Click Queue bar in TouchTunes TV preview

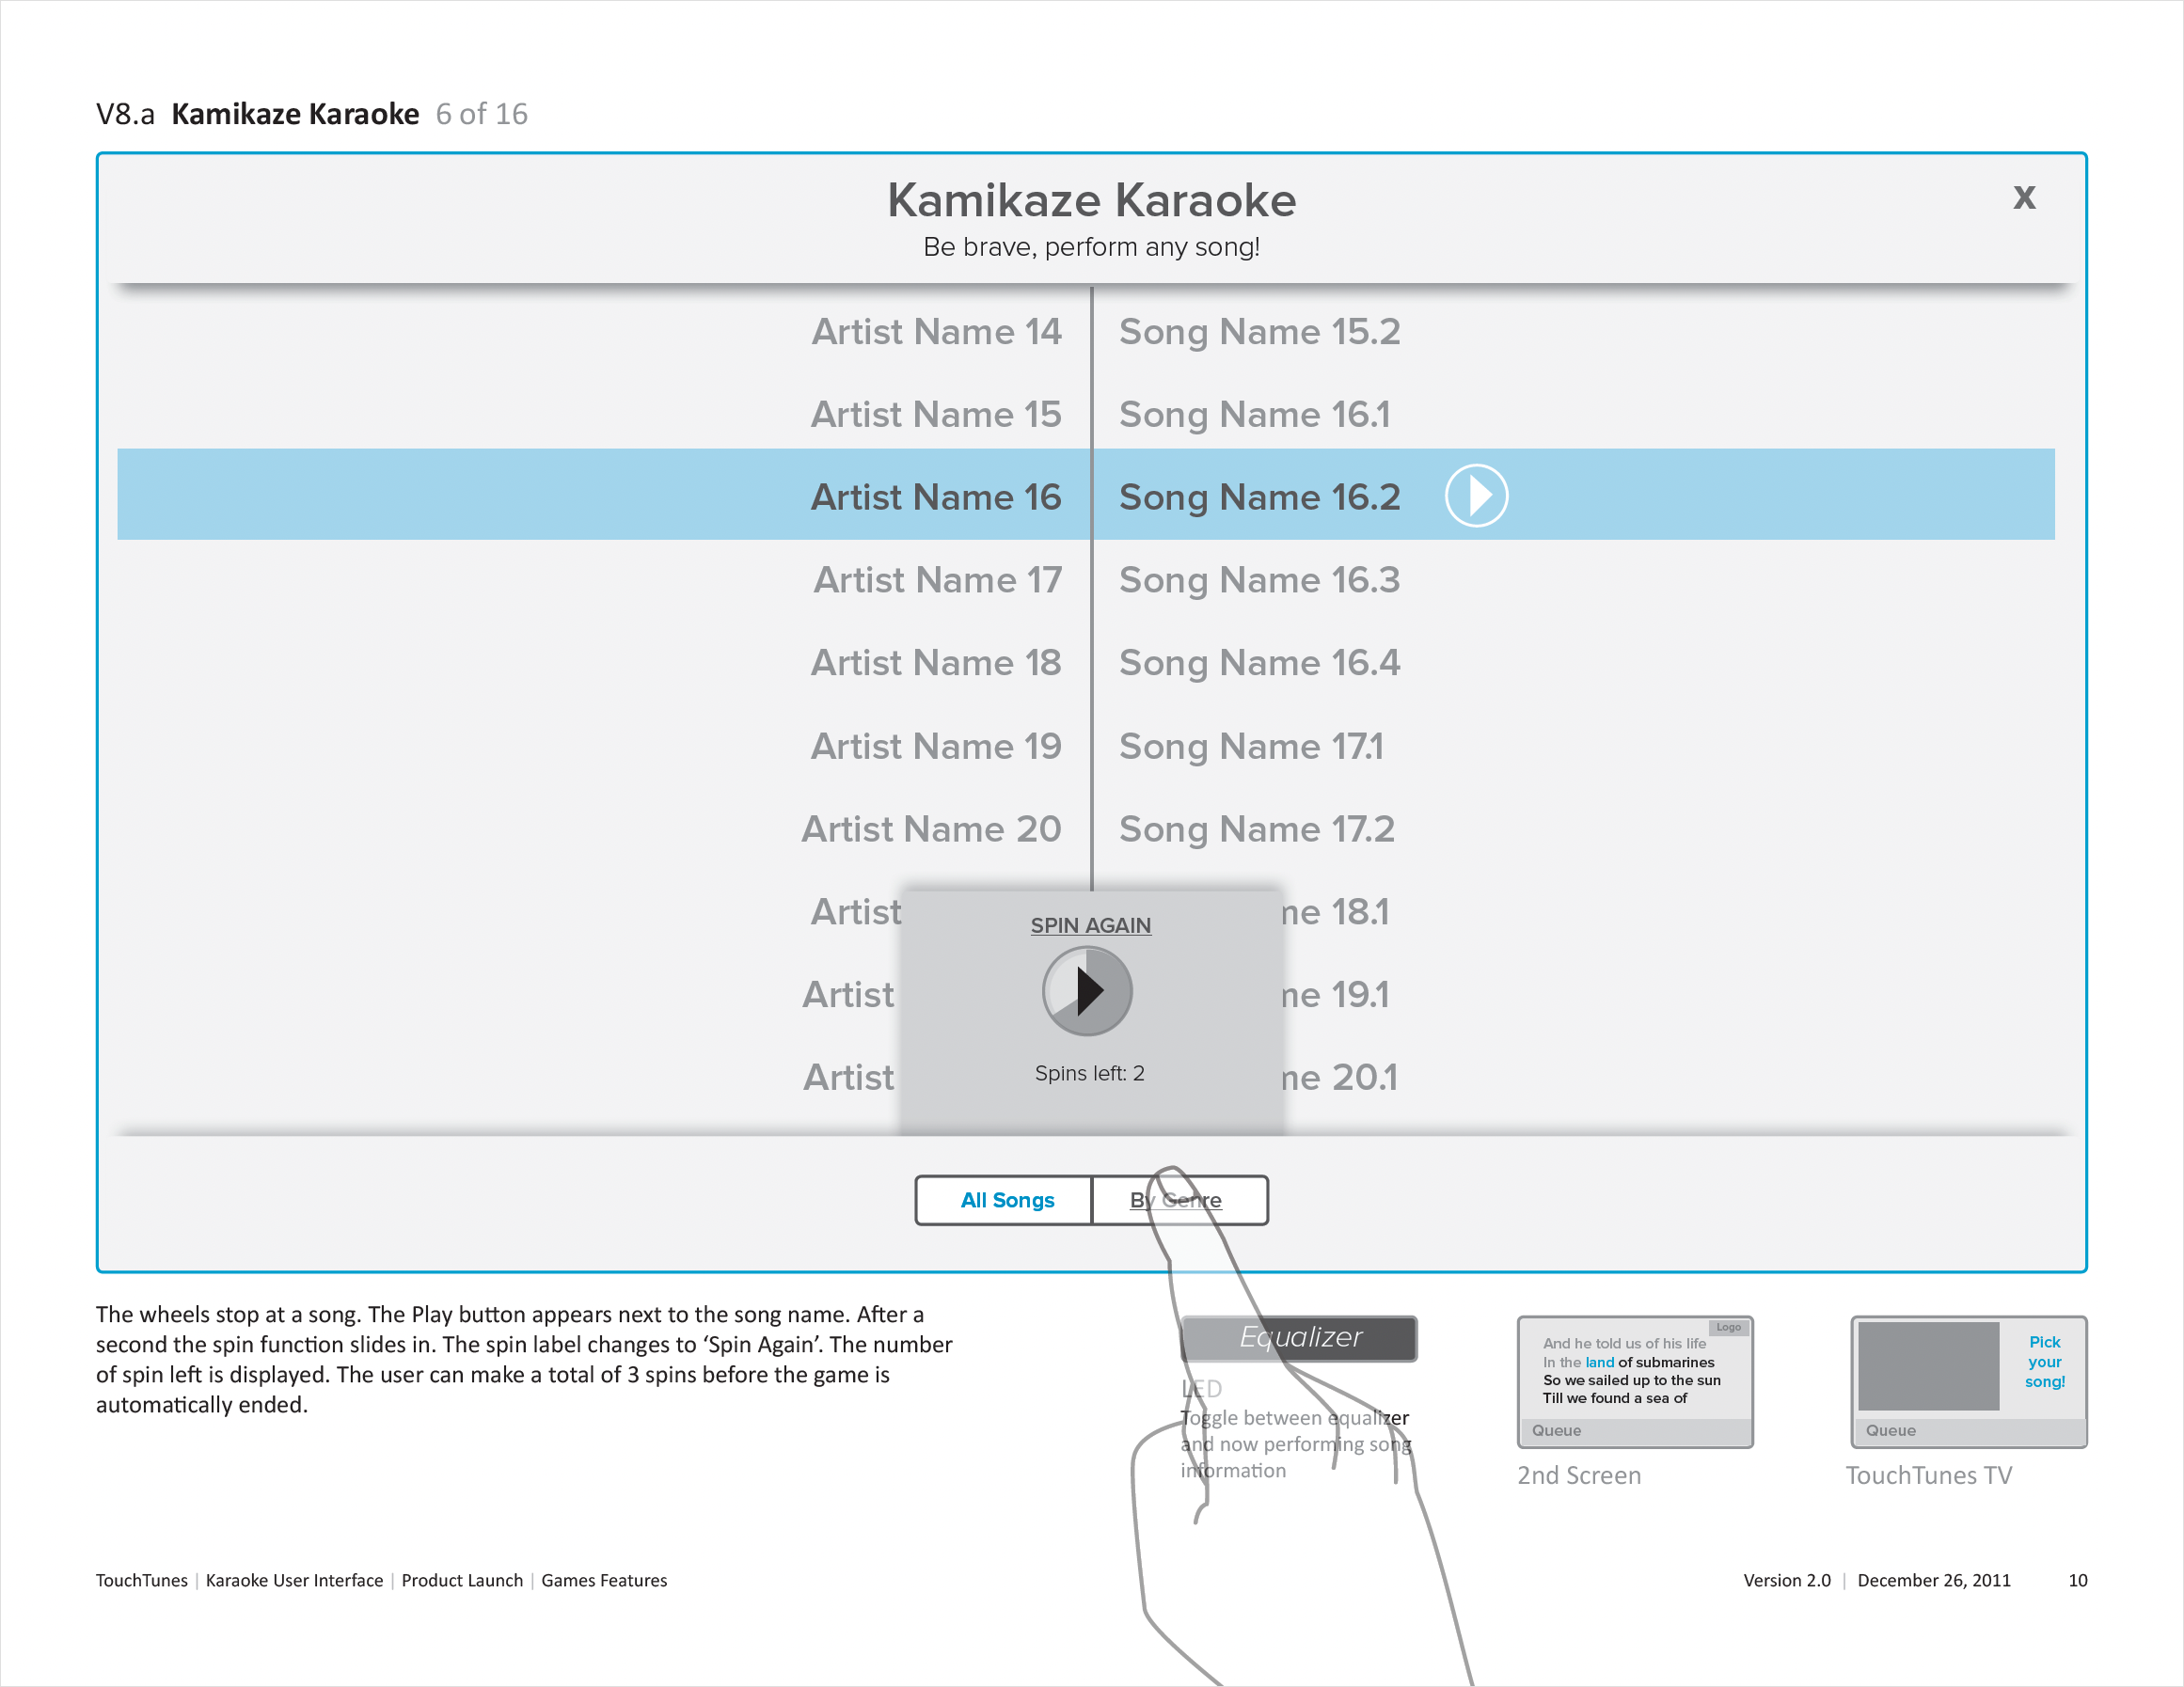pyautogui.click(x=1968, y=1431)
